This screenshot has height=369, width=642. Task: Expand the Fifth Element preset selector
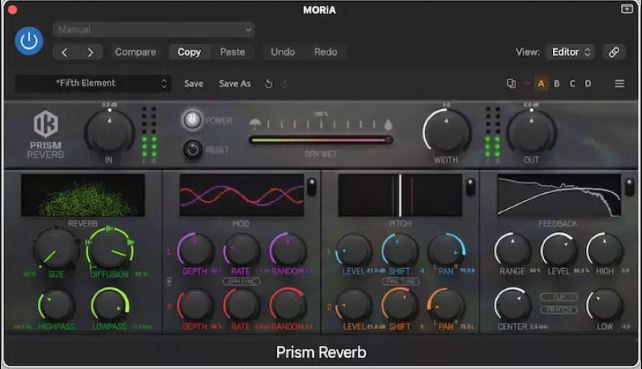click(x=93, y=84)
